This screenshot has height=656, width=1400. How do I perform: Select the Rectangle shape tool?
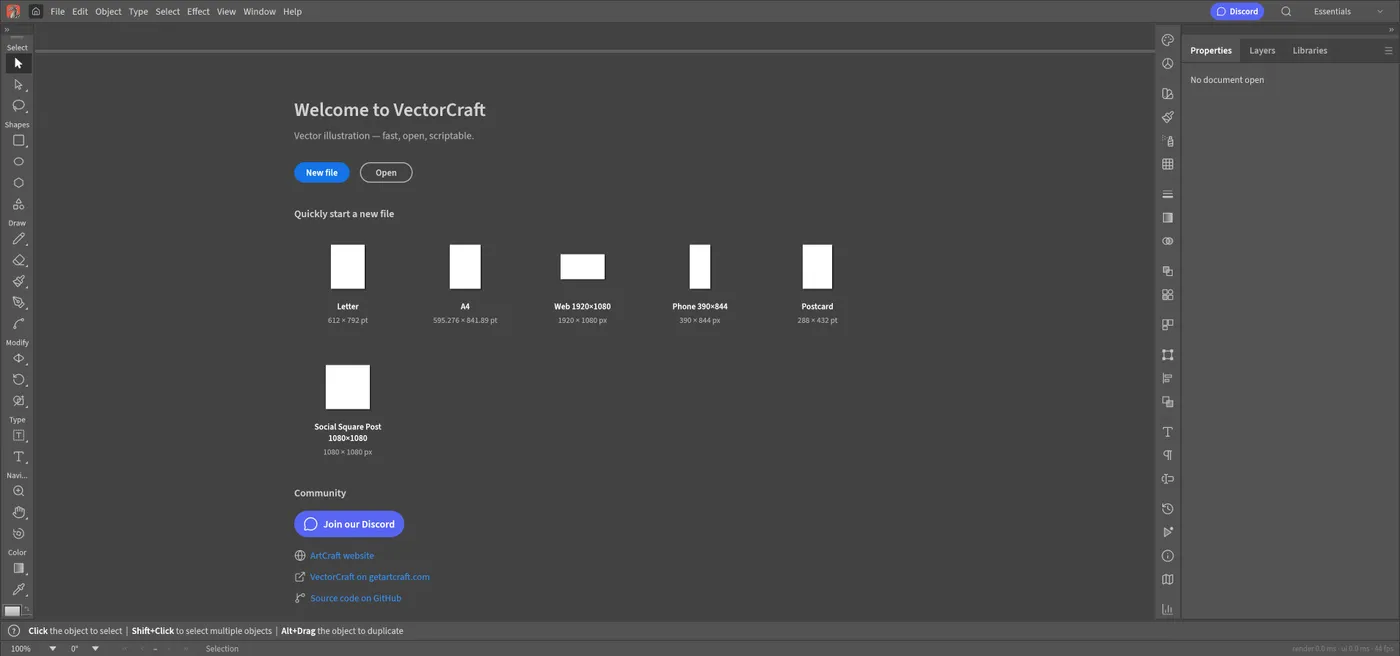click(x=18, y=141)
